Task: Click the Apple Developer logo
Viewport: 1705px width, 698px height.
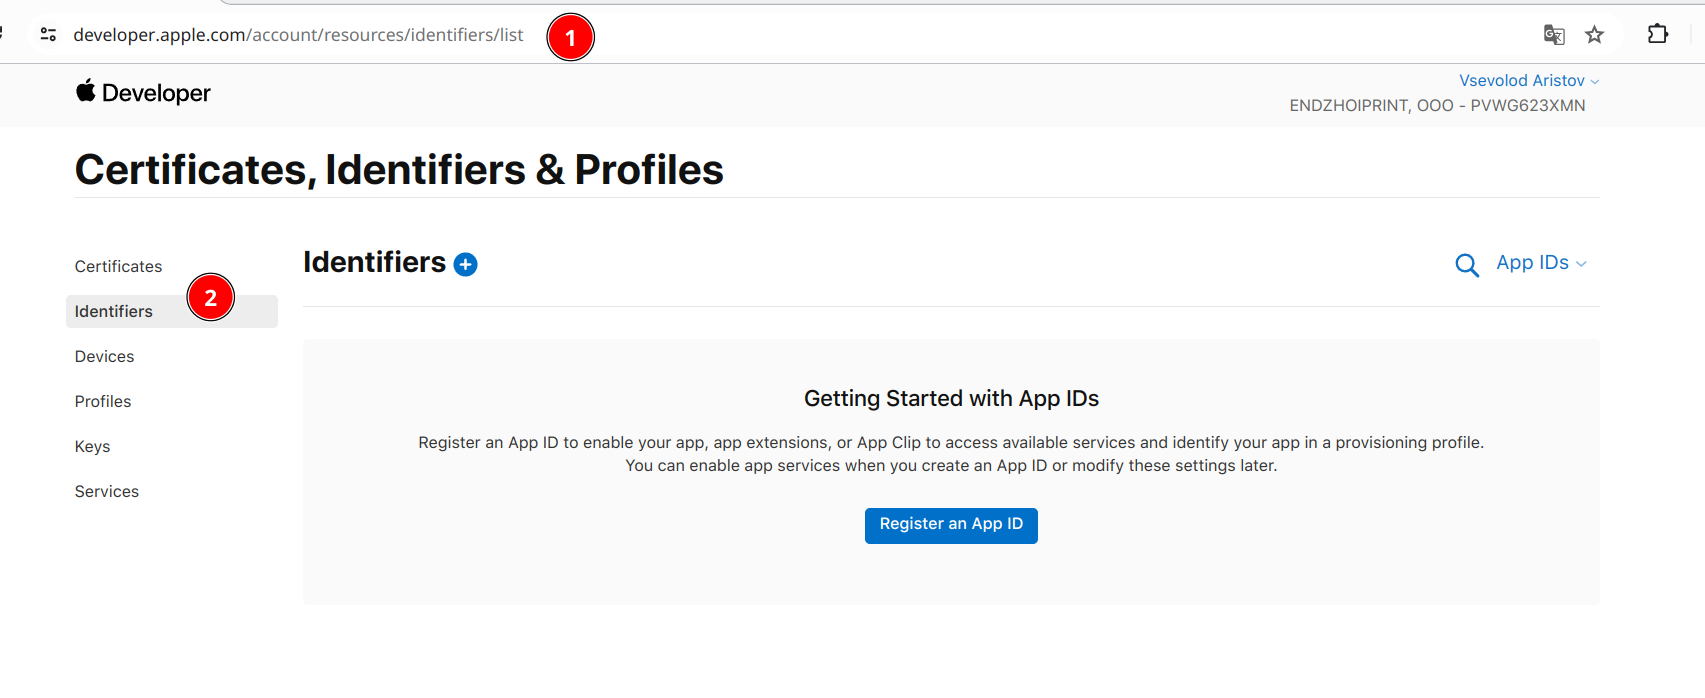Action: [x=143, y=92]
